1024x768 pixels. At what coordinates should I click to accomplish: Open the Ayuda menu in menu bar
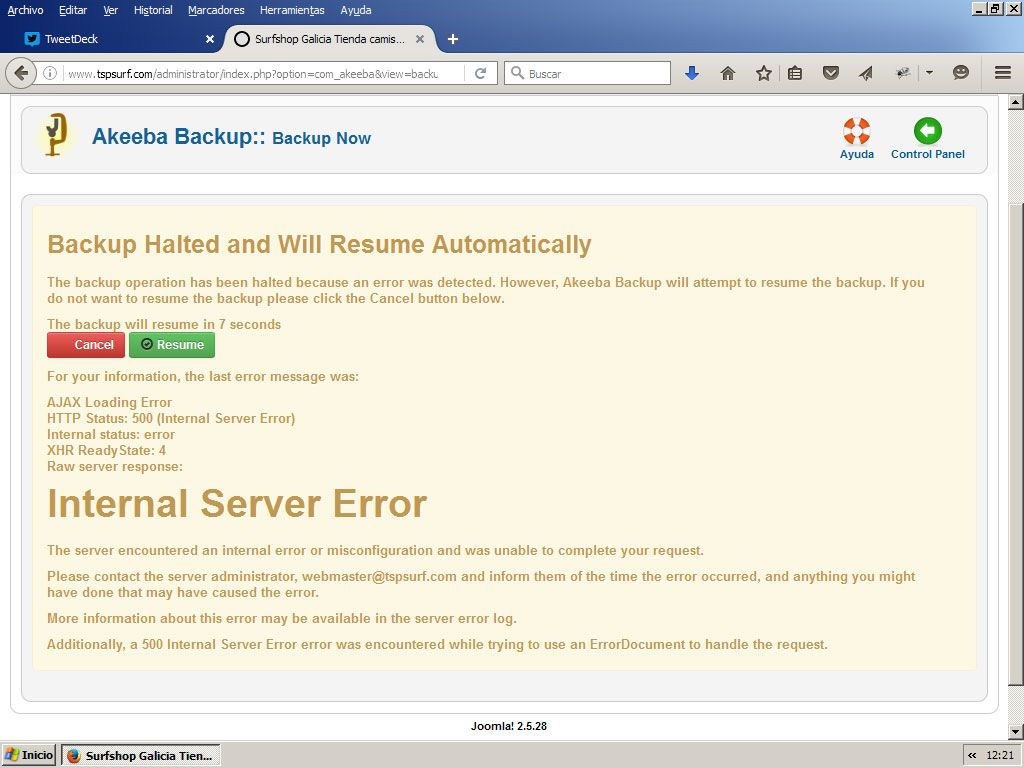click(356, 10)
